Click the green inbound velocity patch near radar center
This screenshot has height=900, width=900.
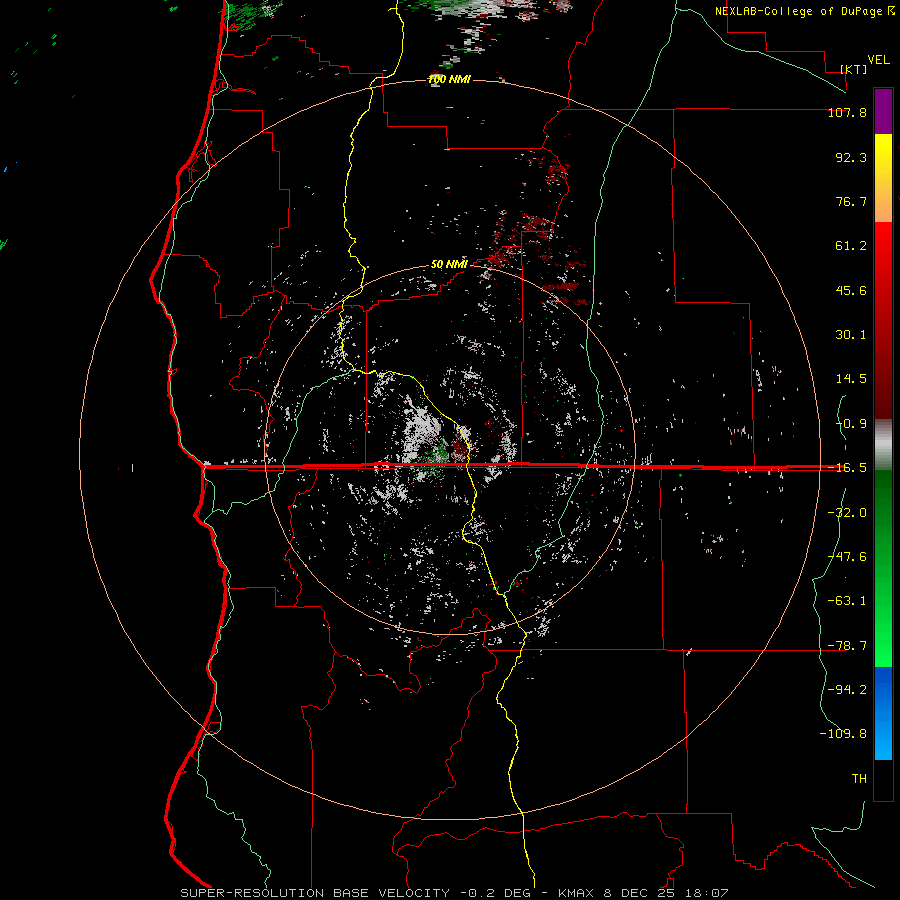click(x=441, y=452)
